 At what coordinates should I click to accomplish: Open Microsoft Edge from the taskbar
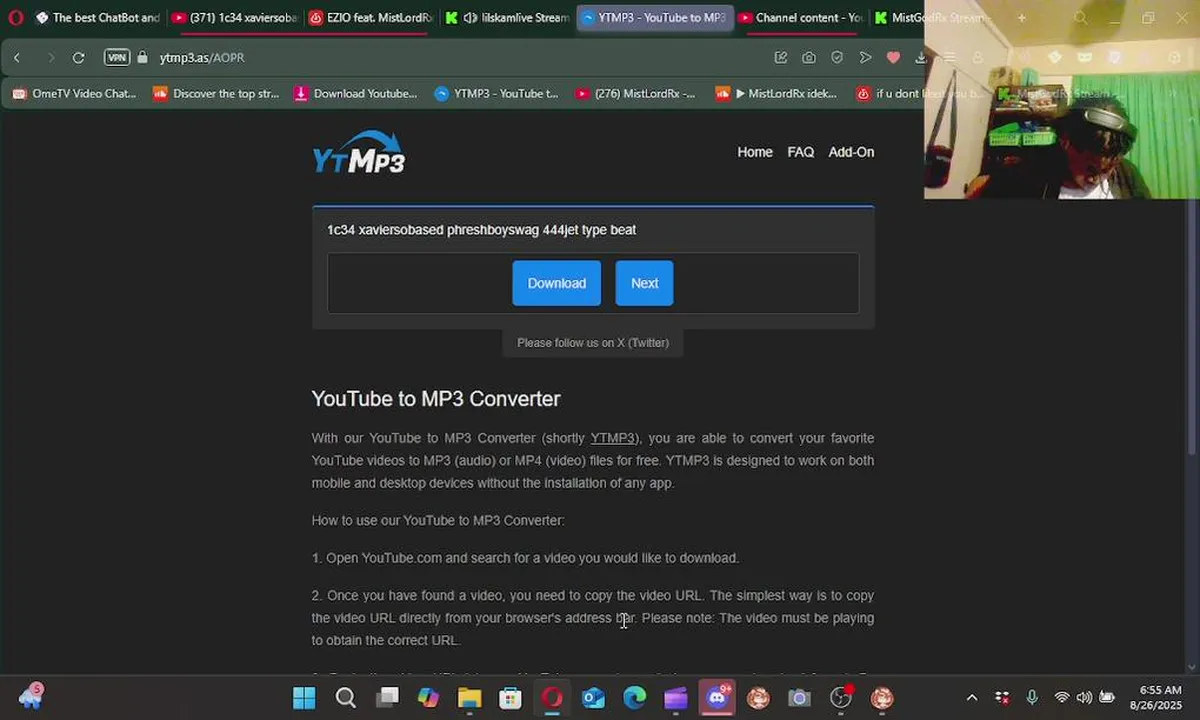(635, 698)
